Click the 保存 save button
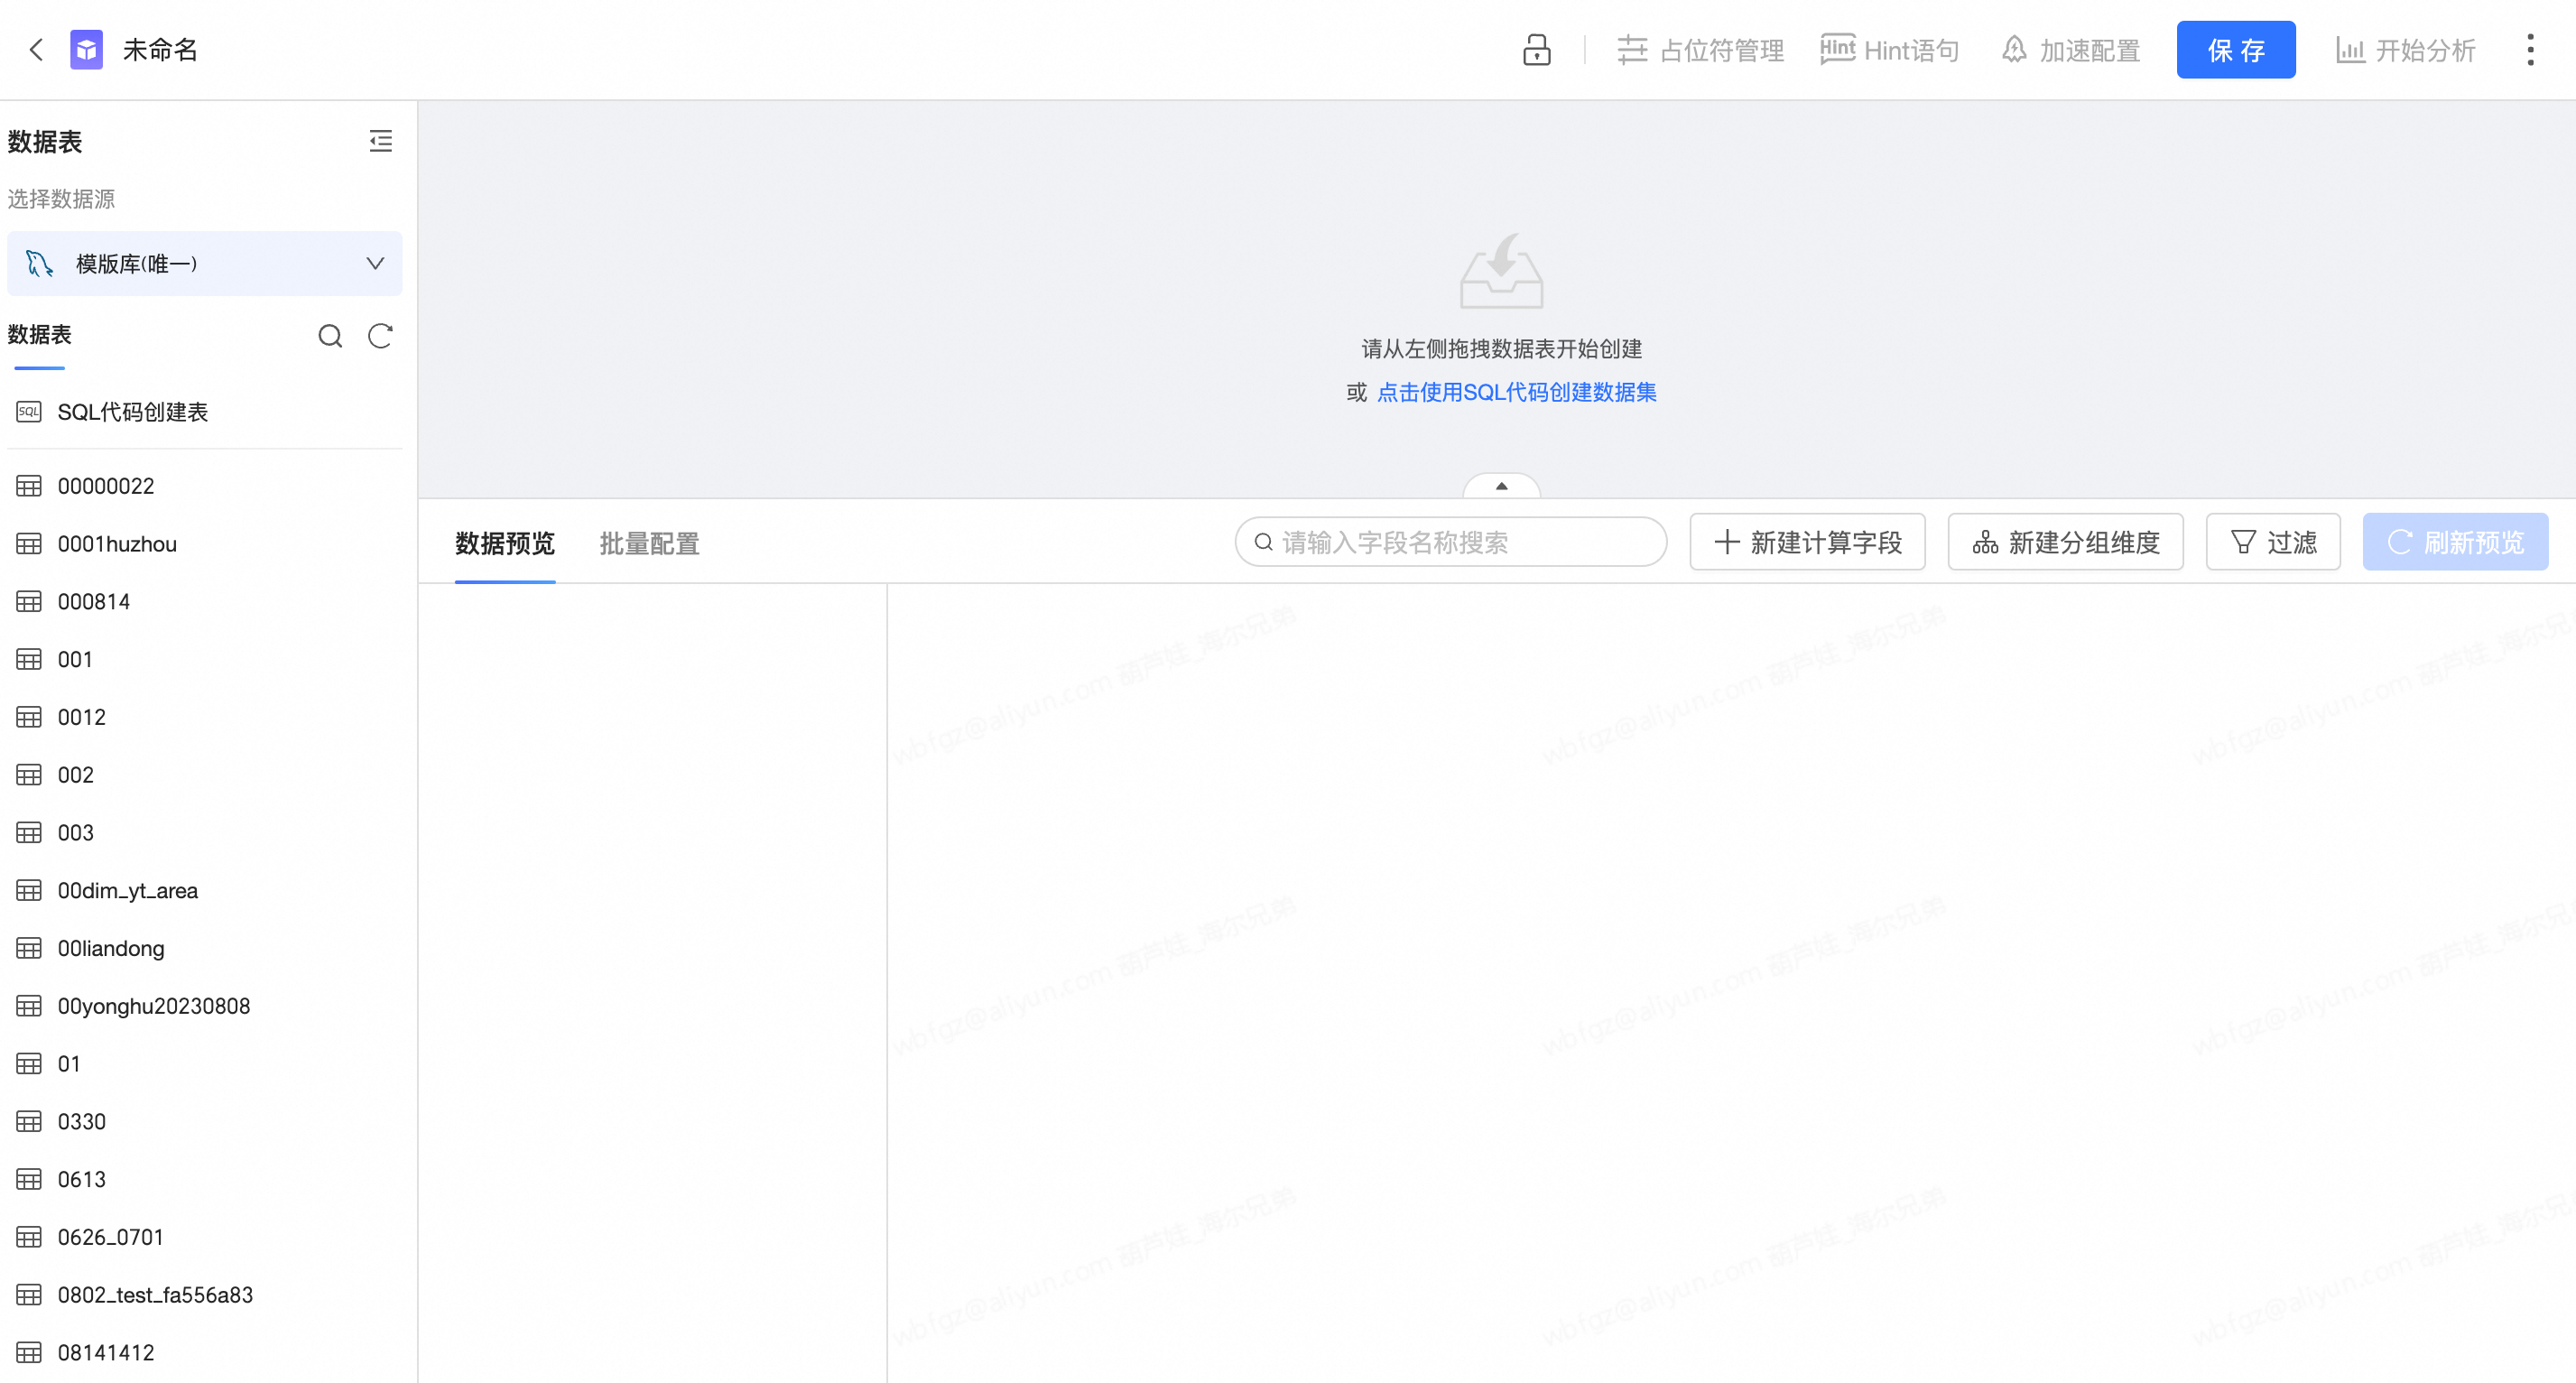The height and width of the screenshot is (1383, 2576). [x=2235, y=50]
